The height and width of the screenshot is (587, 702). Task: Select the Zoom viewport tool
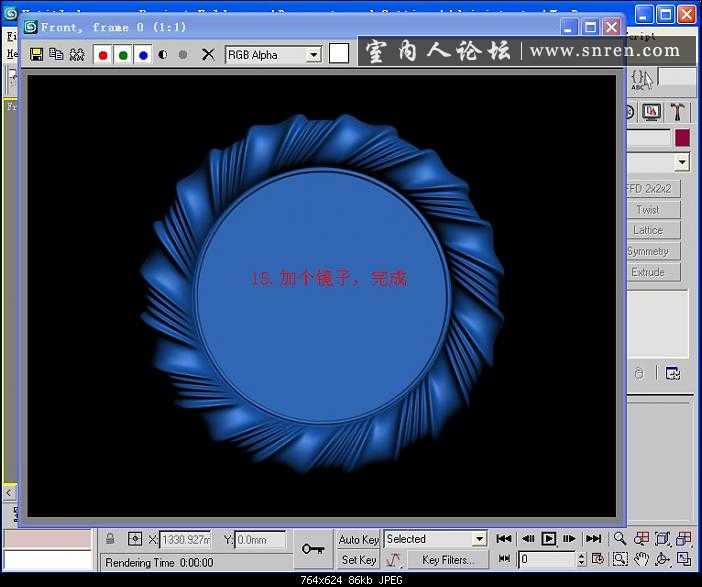[620, 539]
